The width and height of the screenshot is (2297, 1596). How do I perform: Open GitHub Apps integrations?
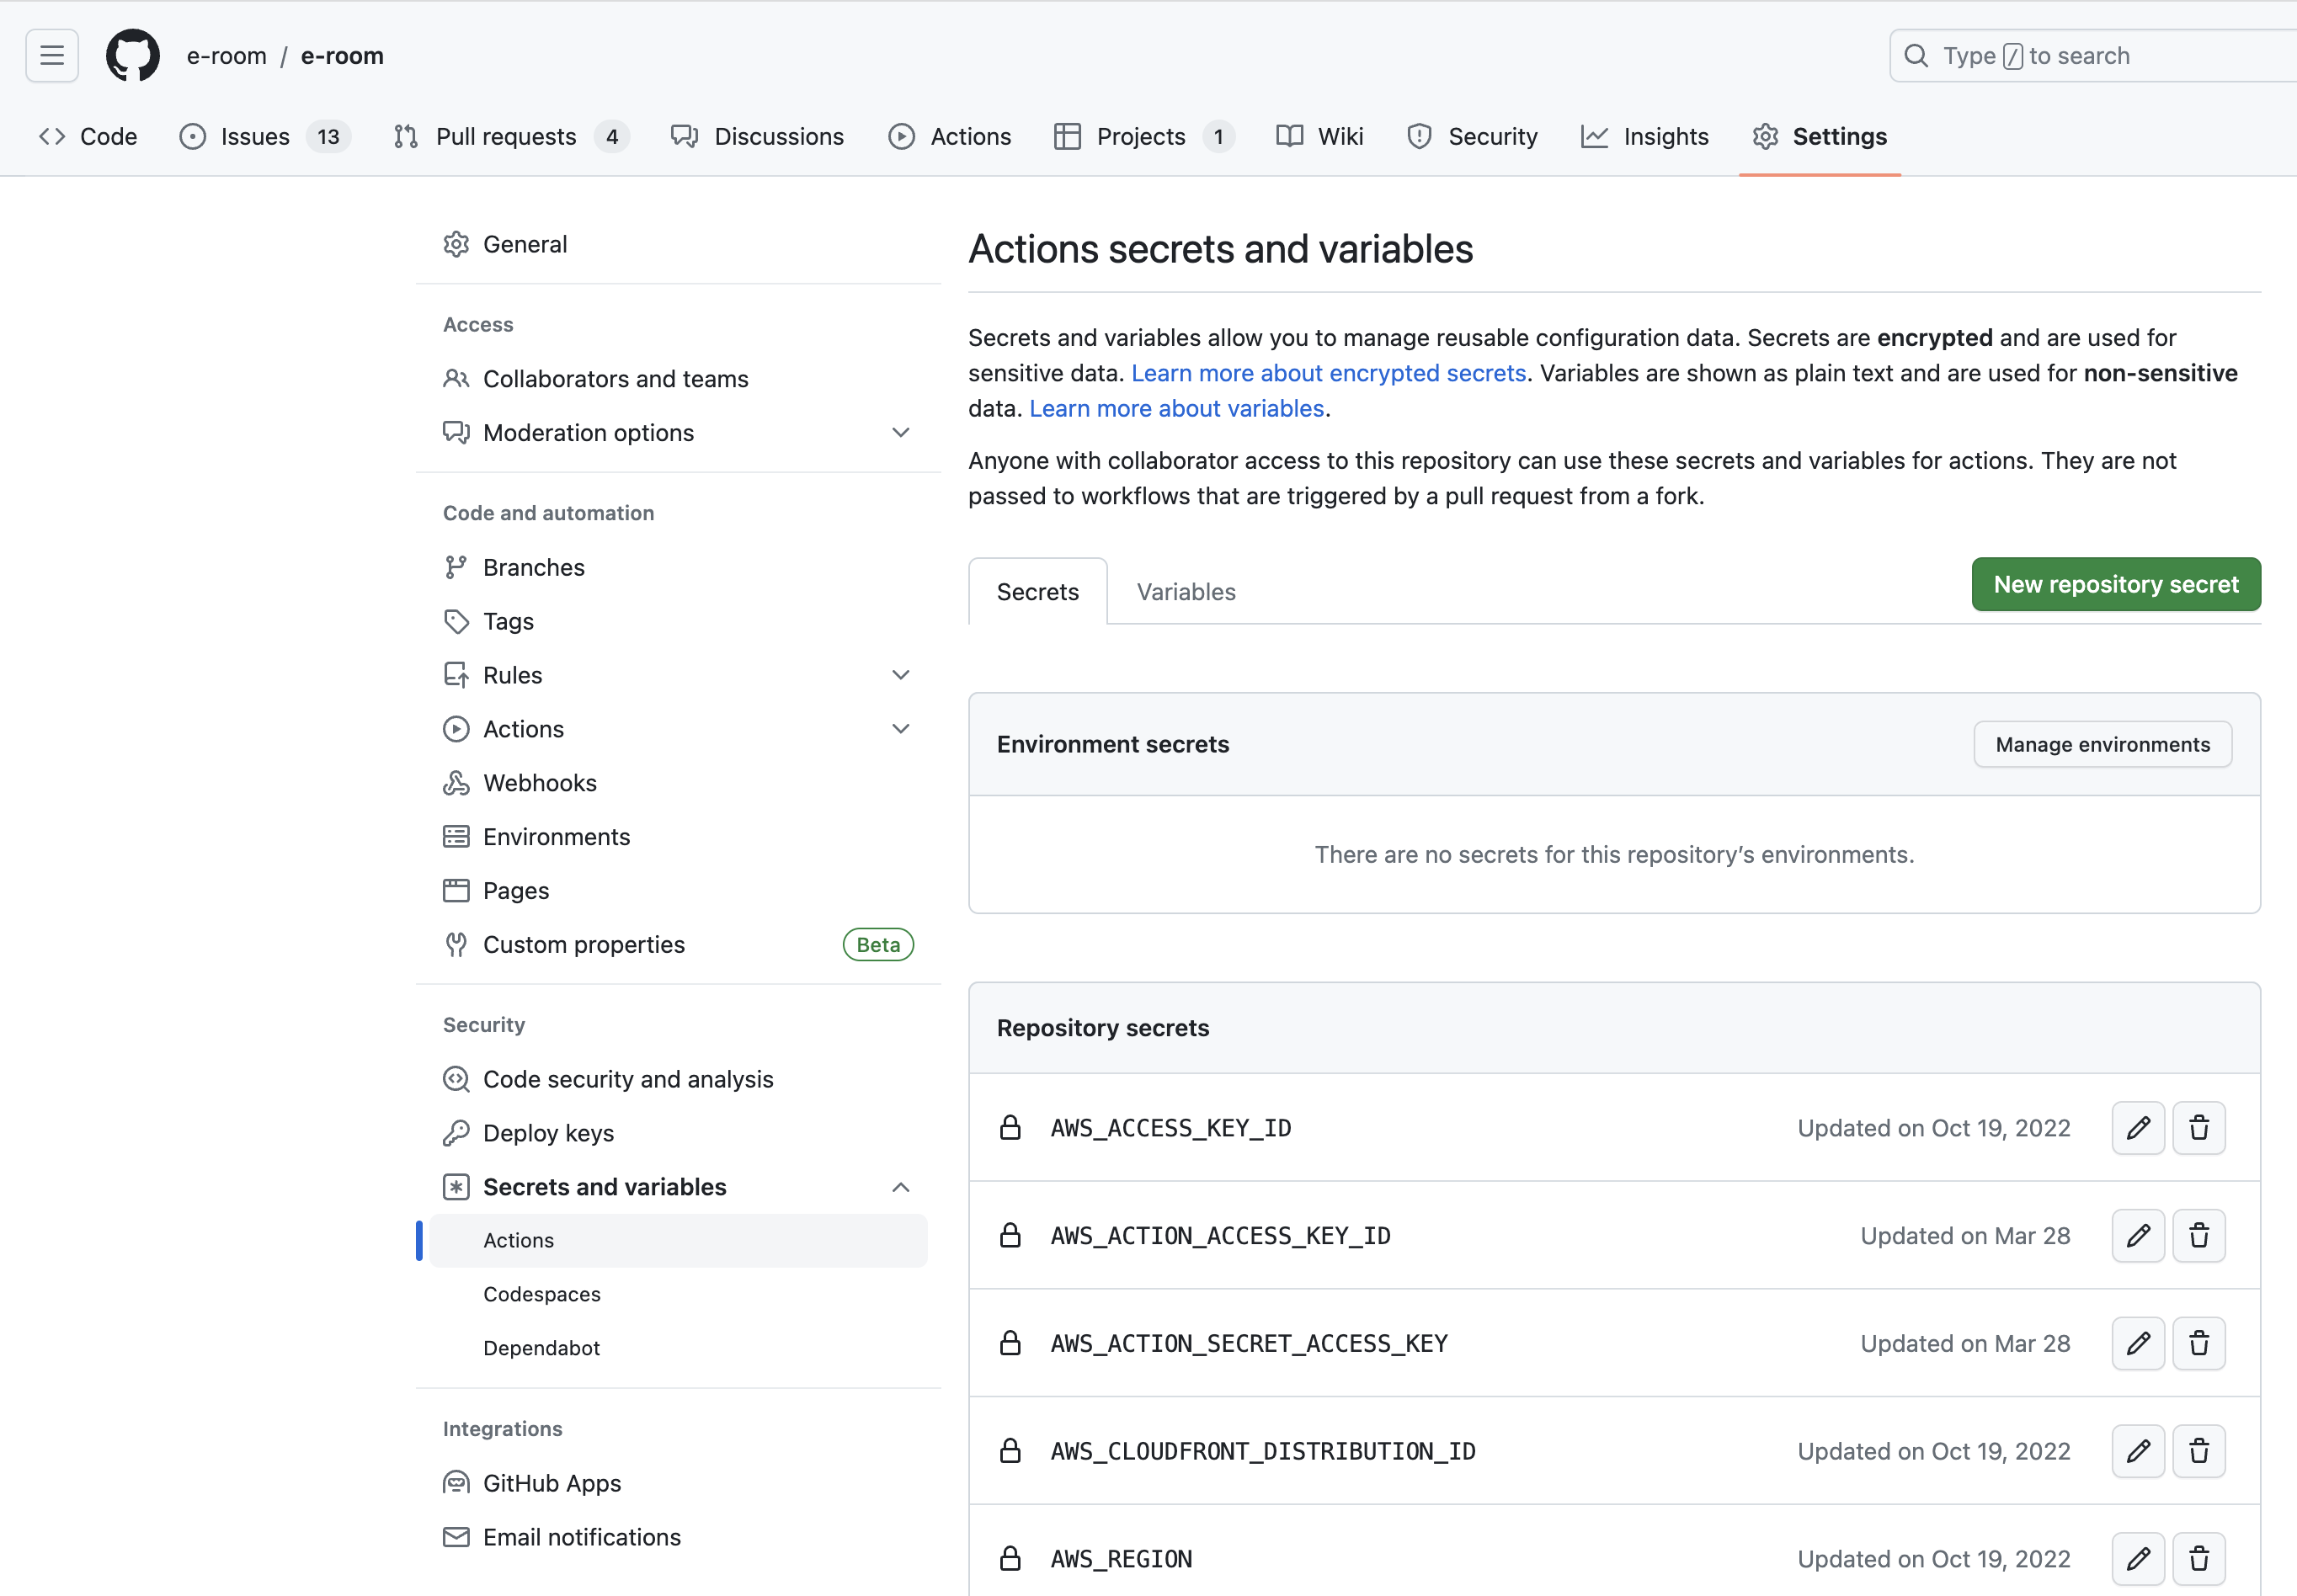pos(551,1483)
